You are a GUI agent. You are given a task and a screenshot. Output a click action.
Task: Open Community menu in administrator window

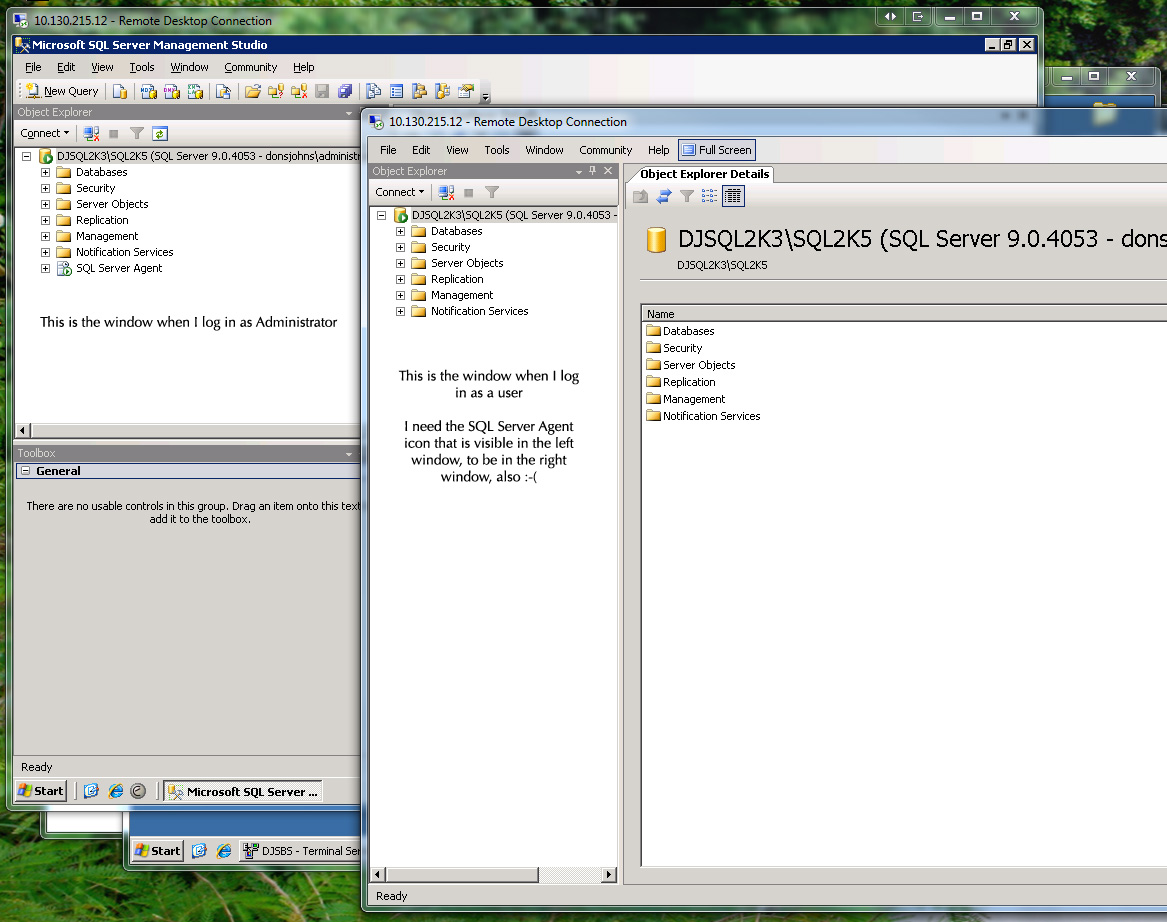pos(250,67)
